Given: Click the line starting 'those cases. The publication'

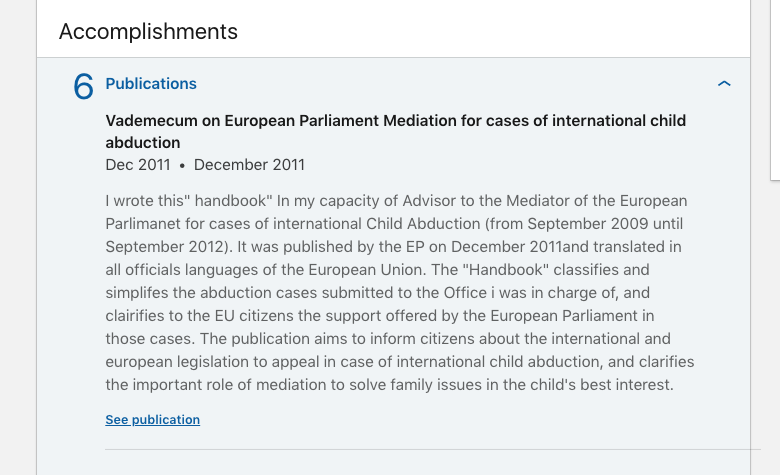Looking at the screenshot, I should 388,339.
